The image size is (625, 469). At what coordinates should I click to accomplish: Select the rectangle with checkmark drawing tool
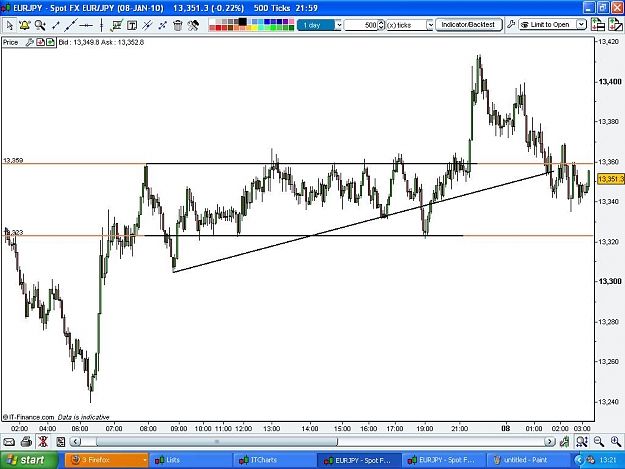(117, 26)
